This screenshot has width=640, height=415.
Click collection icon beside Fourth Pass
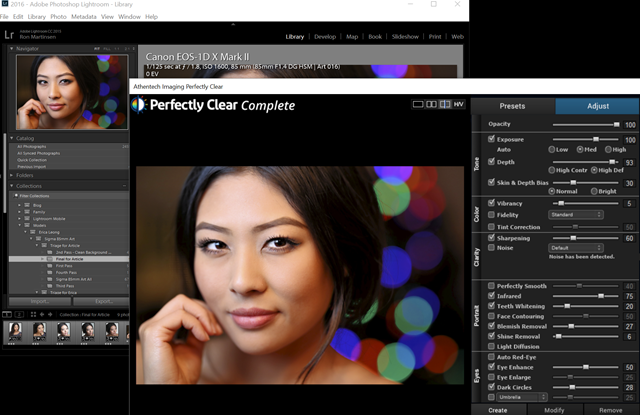point(50,272)
